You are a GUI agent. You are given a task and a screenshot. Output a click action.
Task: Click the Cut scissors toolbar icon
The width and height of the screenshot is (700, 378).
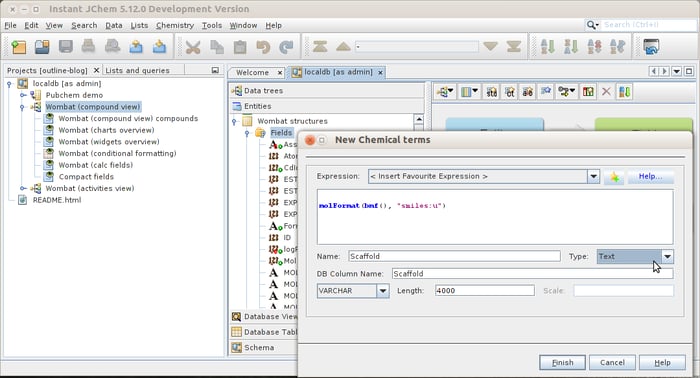[193, 46]
